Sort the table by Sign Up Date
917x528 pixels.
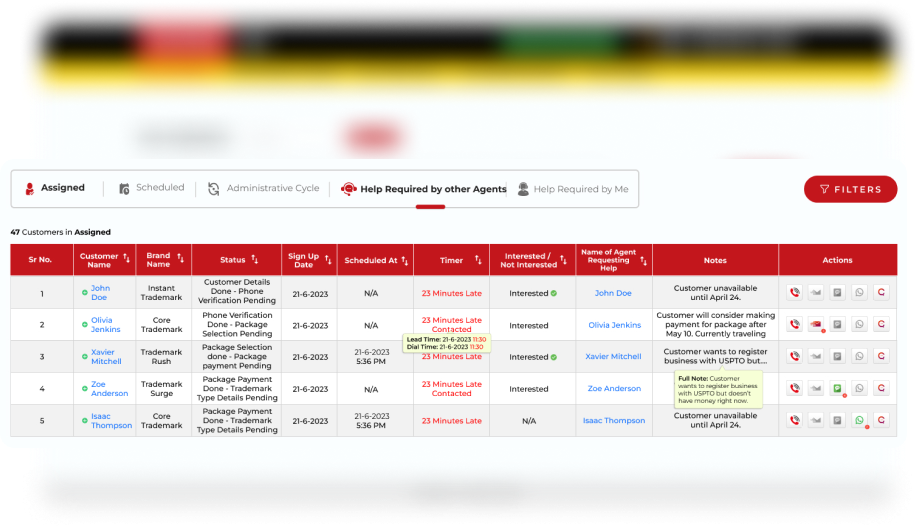[328, 259]
